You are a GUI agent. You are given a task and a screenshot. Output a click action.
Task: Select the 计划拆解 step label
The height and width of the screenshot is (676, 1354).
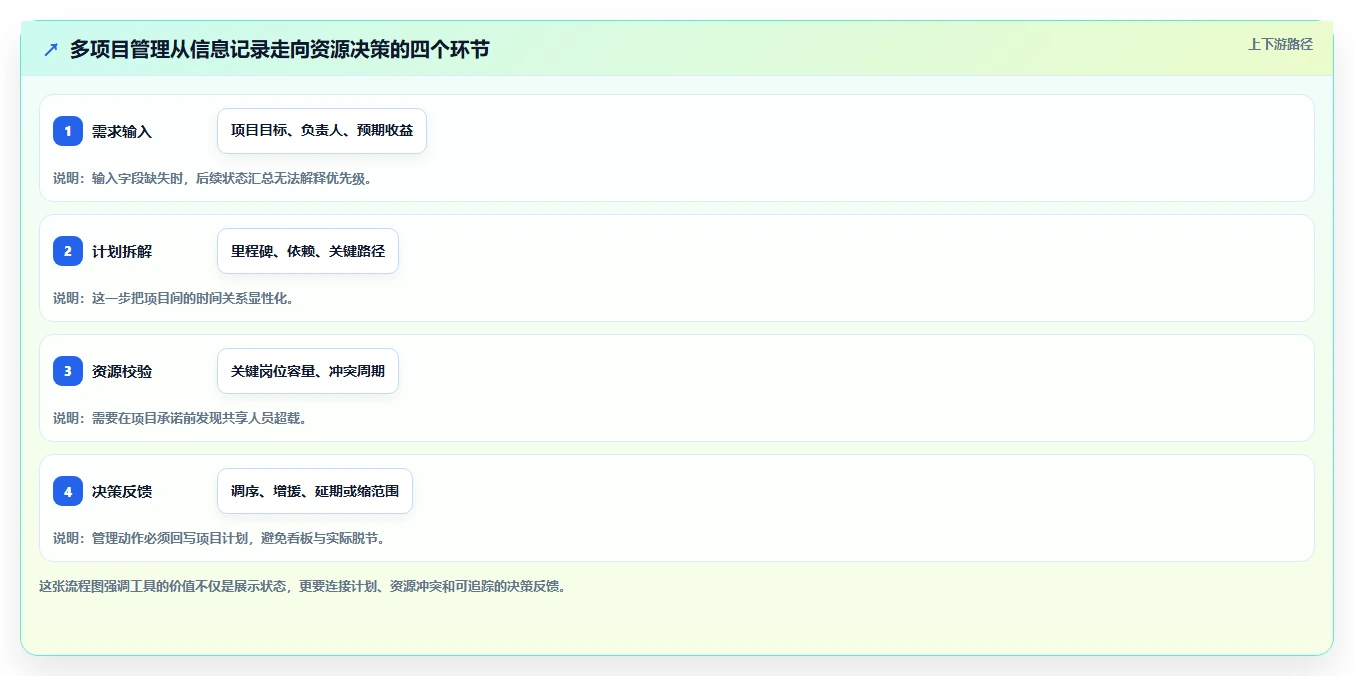122,252
